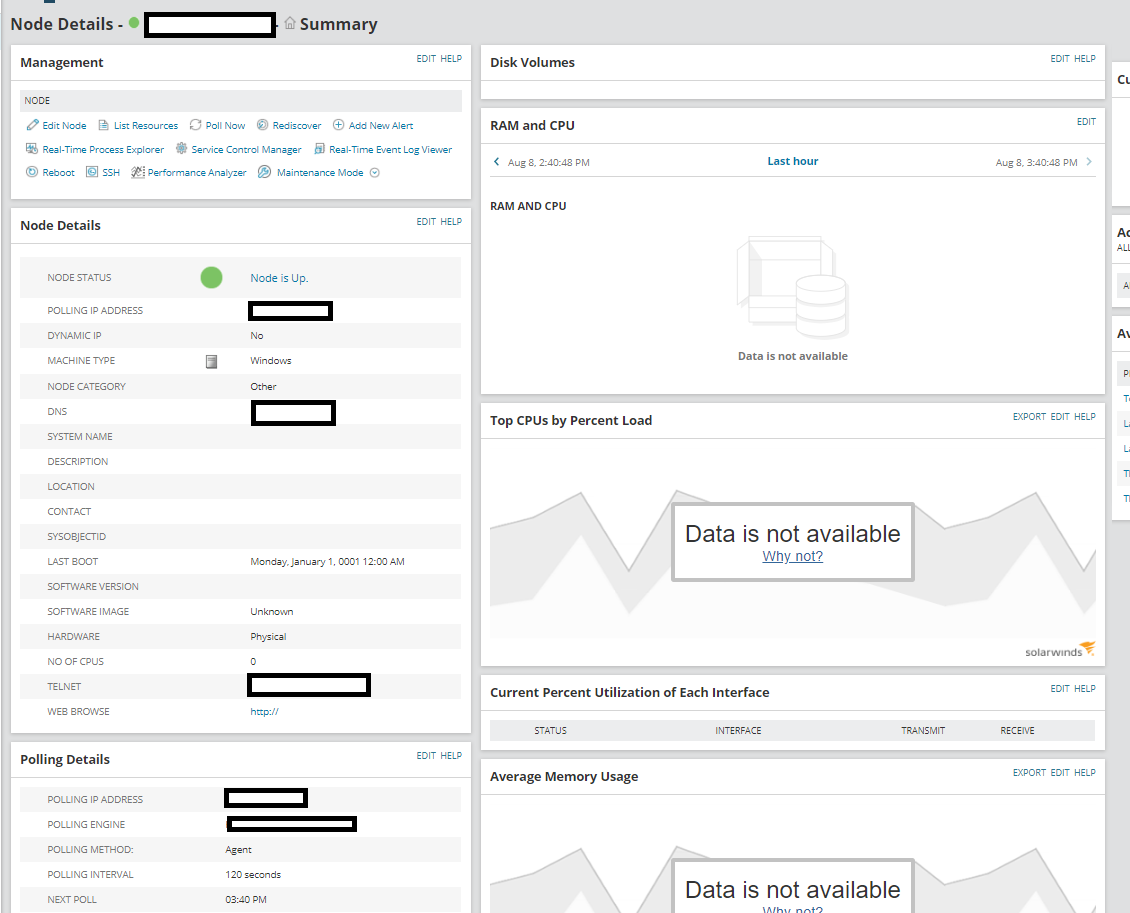Click EXPORT in Top CPUs panel
Image resolution: width=1130 pixels, height=913 pixels.
coord(1029,417)
